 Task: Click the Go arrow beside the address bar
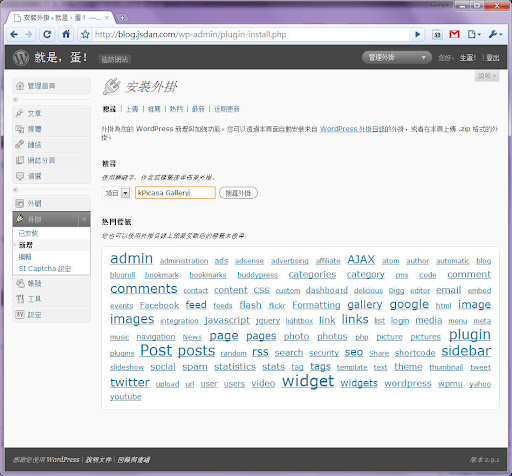pos(417,34)
